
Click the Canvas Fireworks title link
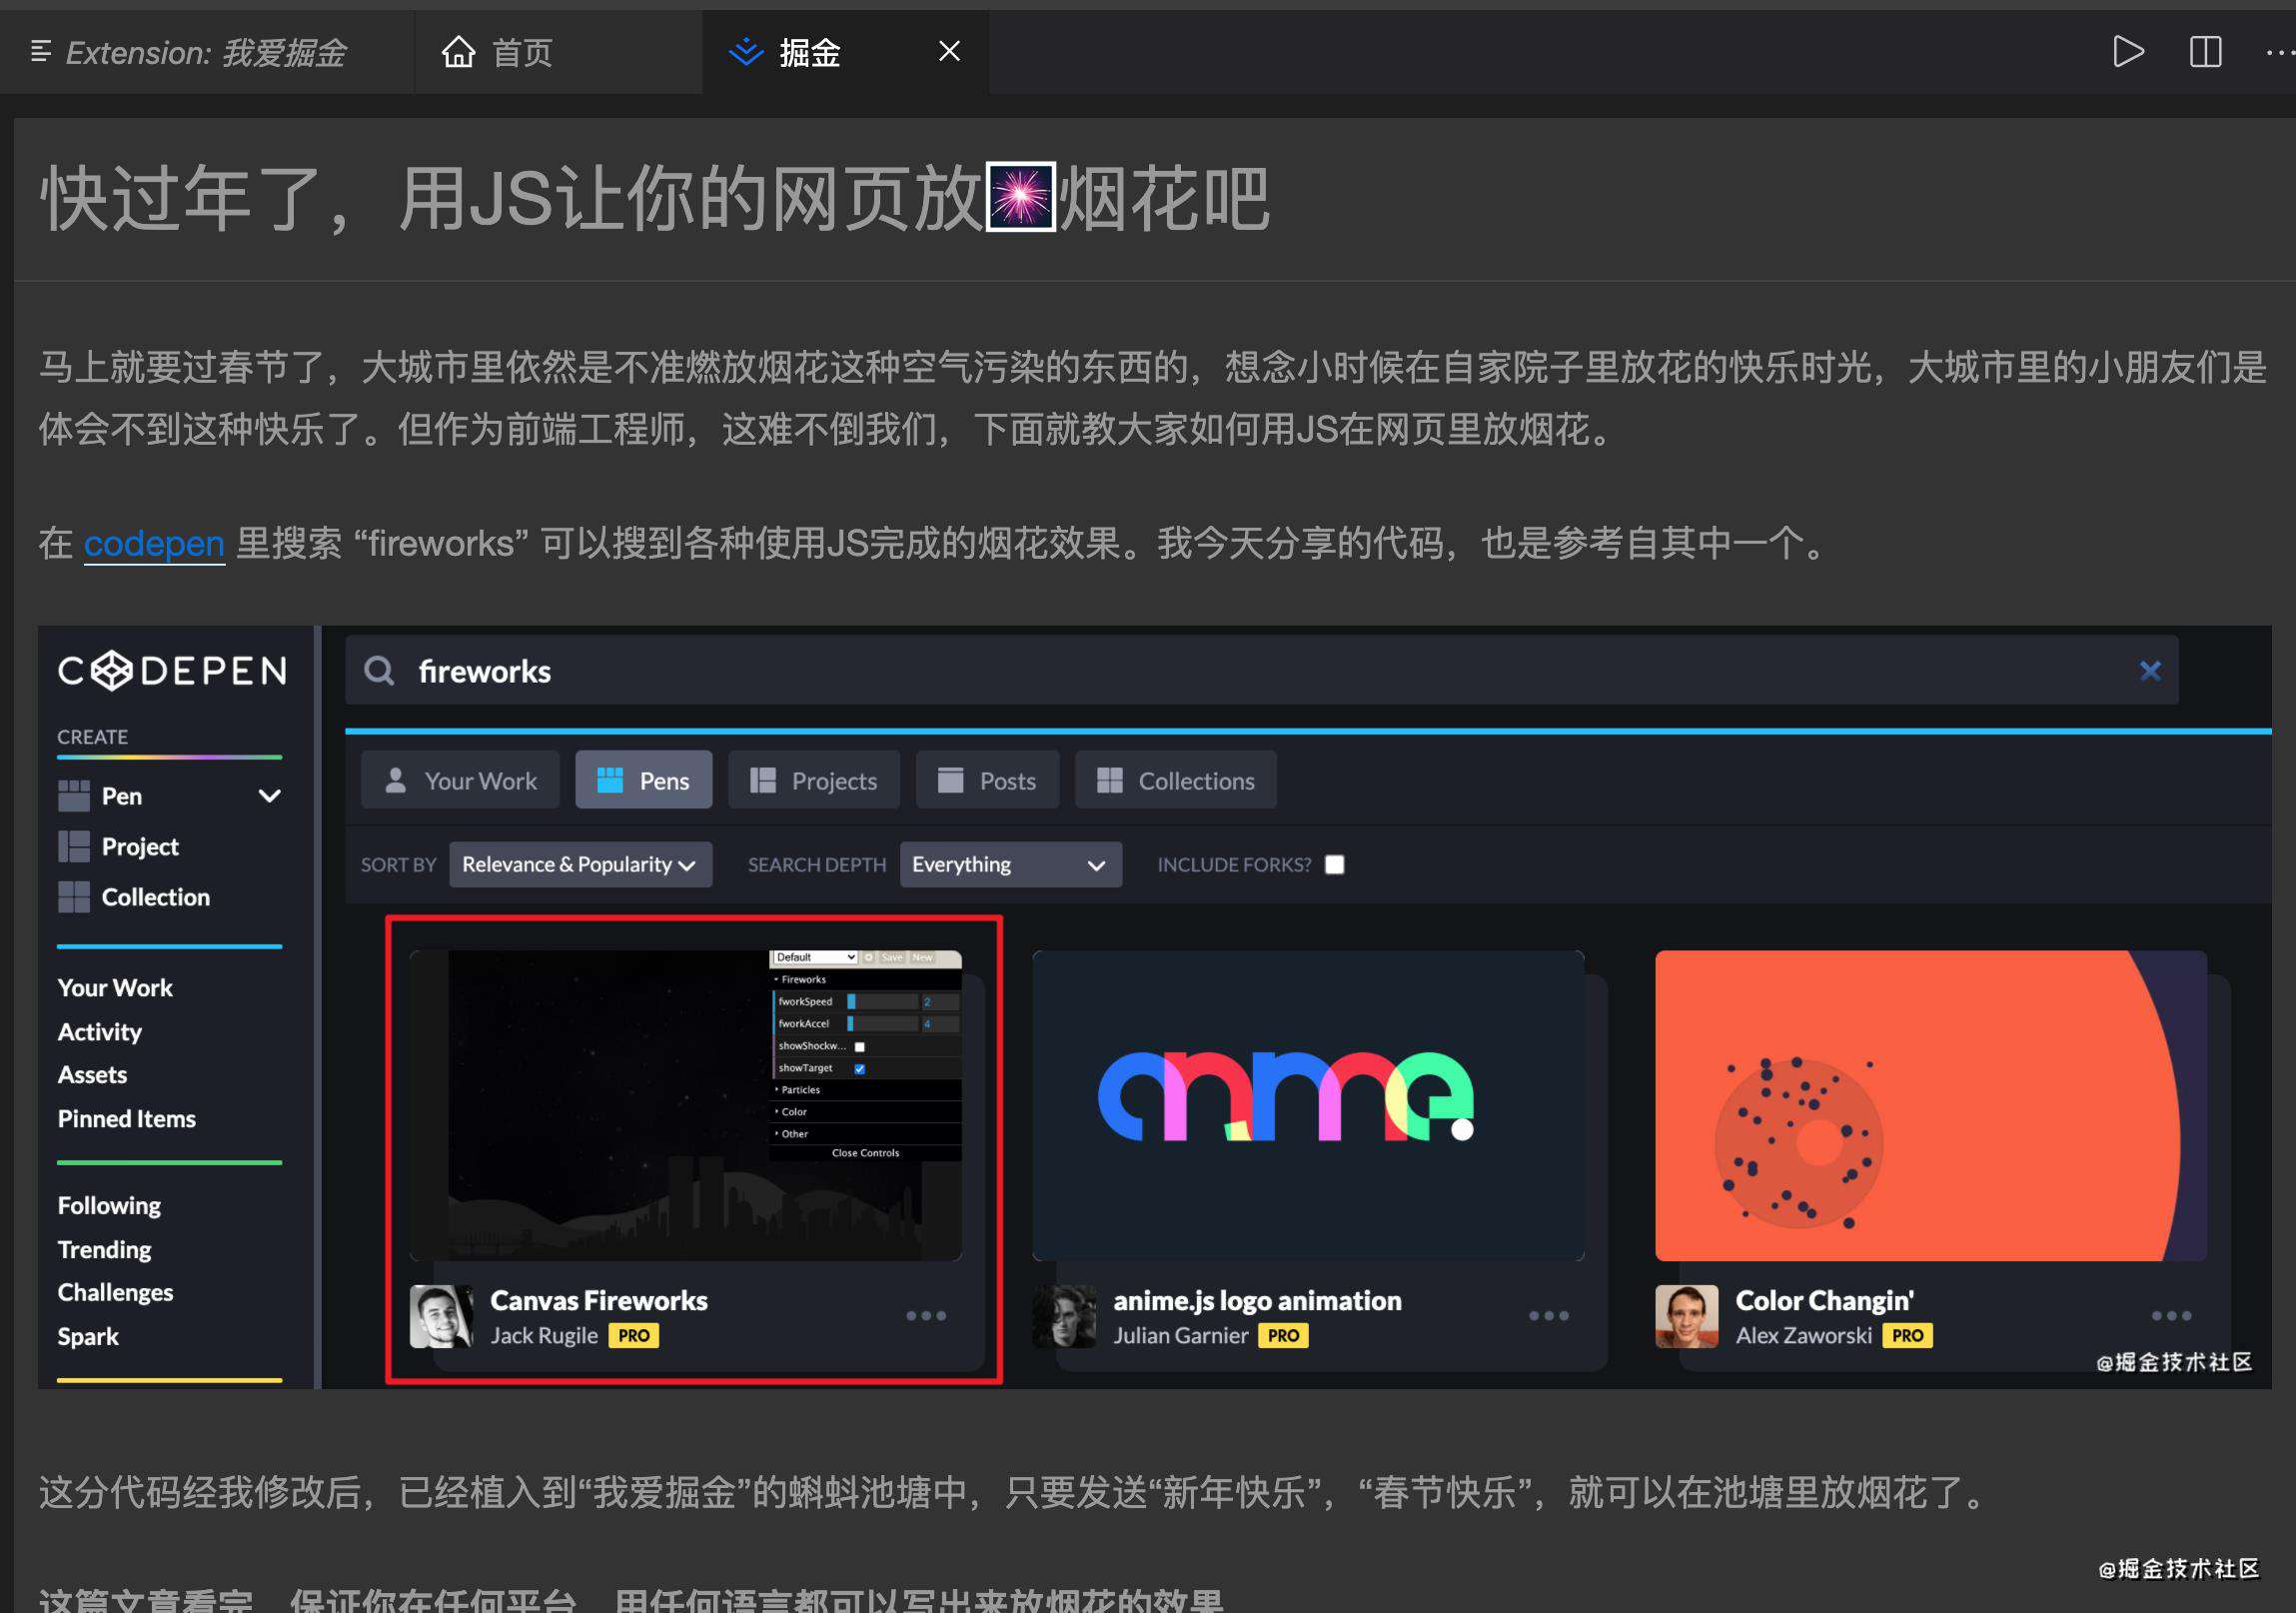598,1300
